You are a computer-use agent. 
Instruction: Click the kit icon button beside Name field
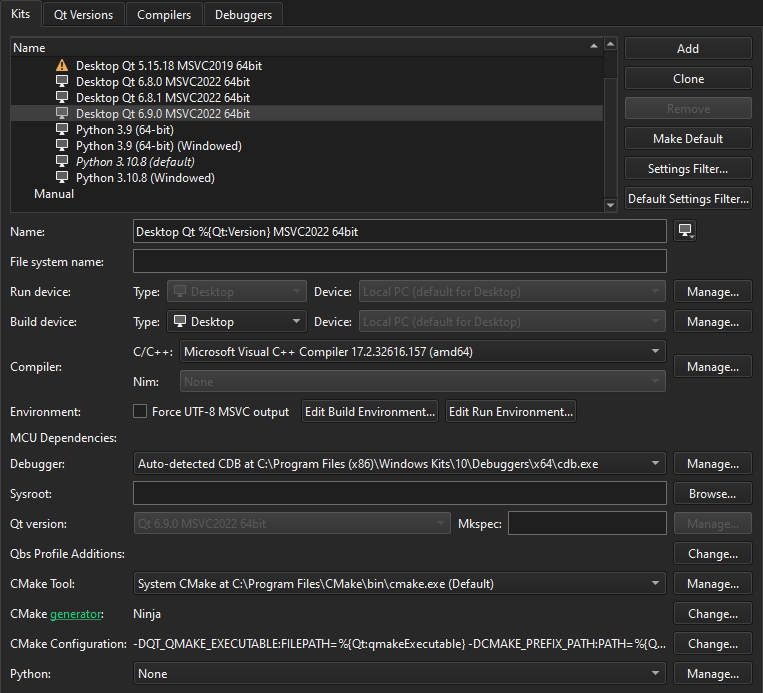685,231
